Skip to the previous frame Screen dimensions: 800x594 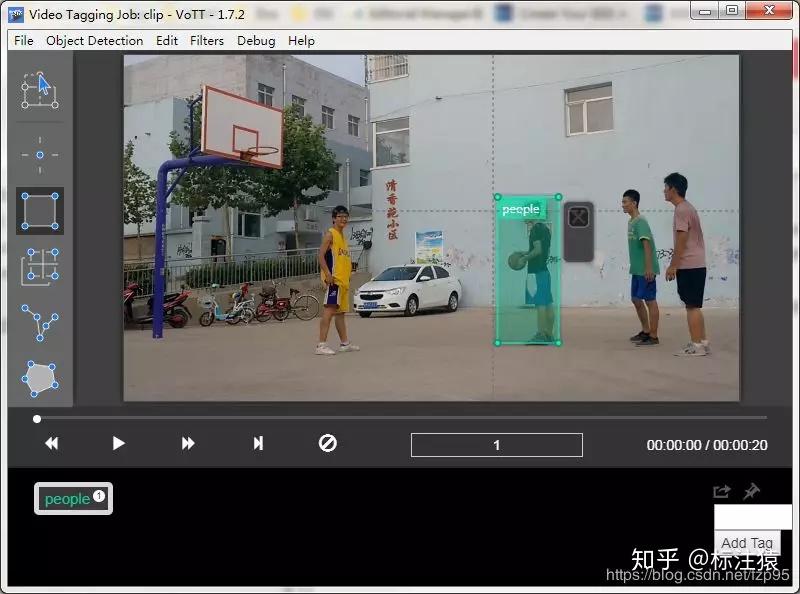click(51, 443)
